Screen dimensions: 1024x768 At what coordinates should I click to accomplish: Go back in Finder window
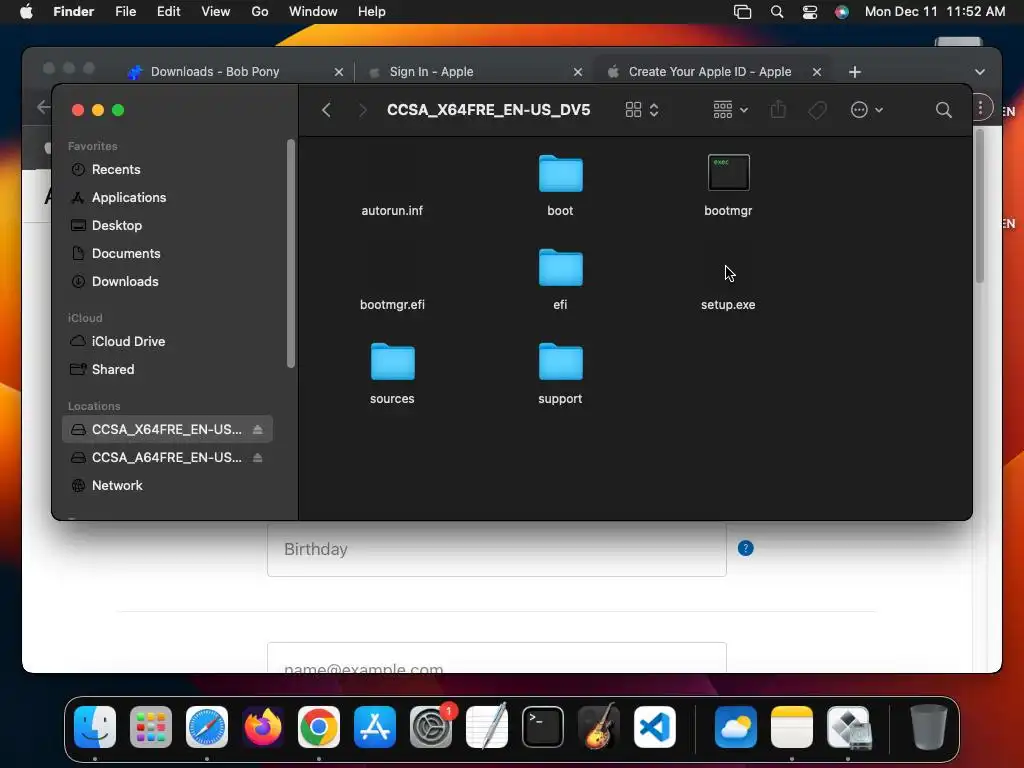coord(327,110)
